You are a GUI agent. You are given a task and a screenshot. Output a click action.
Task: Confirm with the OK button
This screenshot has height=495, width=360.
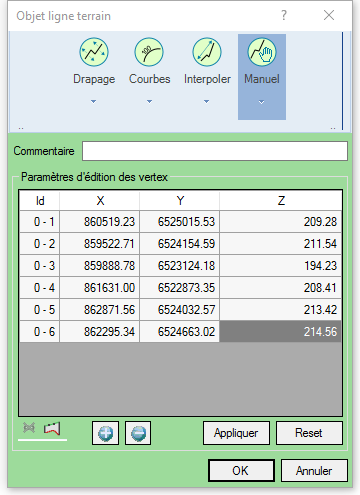[x=241, y=470]
